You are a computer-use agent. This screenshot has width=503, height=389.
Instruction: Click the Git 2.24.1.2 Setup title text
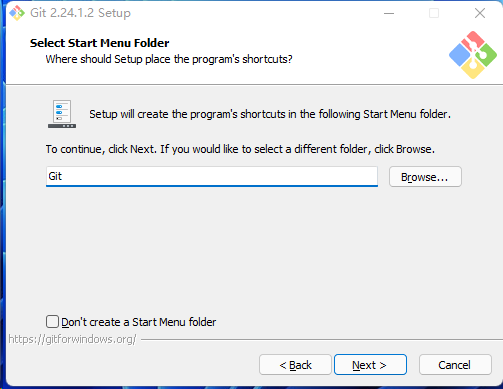tap(80, 13)
